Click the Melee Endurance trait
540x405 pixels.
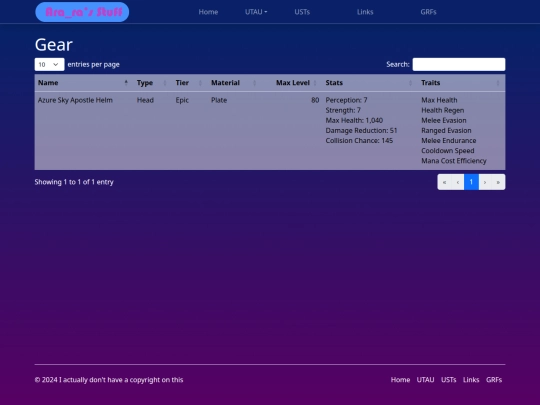(x=448, y=141)
